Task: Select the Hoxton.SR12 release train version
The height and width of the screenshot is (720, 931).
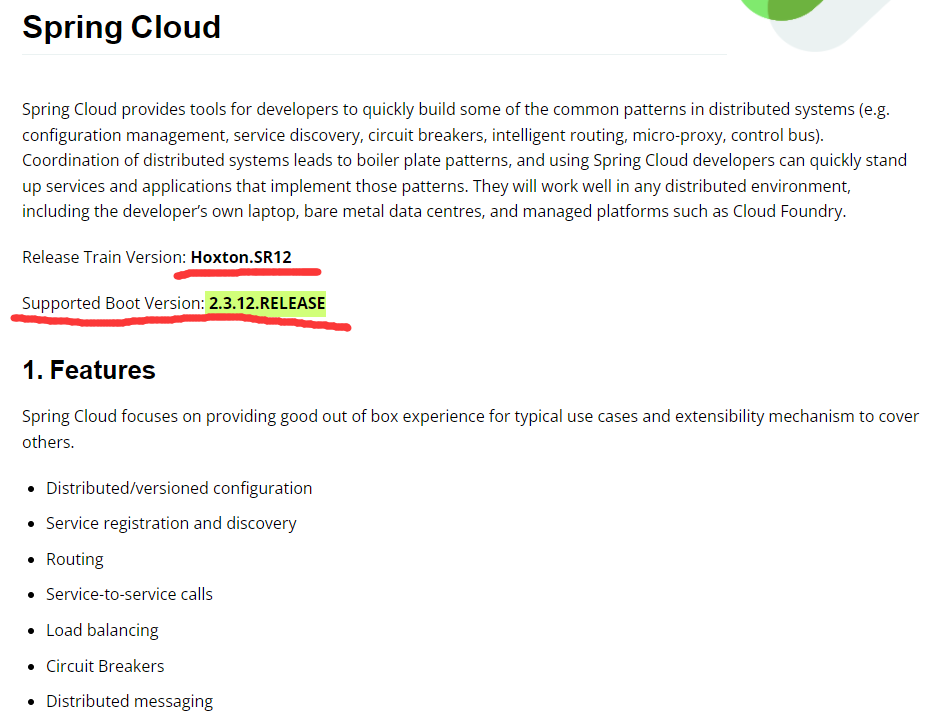Action: tap(241, 257)
